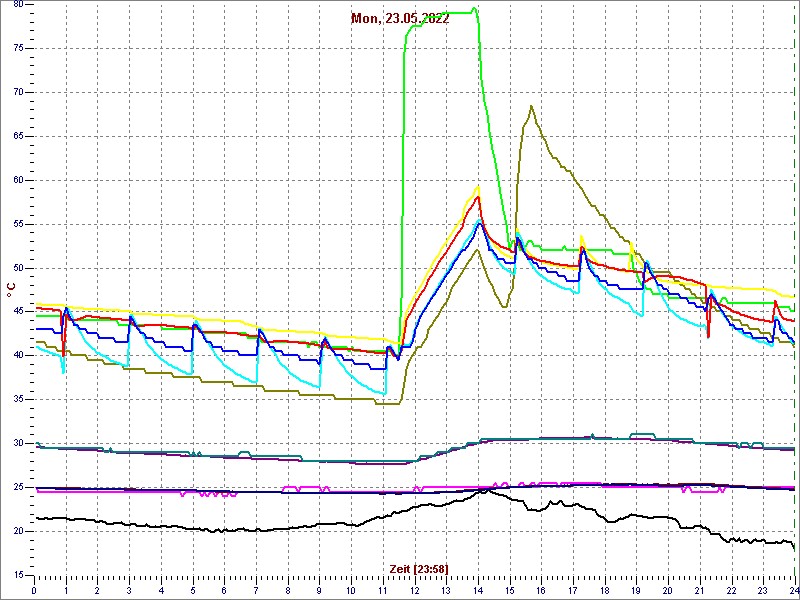Select the 55 label on the temperature axis
This screenshot has width=800, height=600.
(x=18, y=224)
